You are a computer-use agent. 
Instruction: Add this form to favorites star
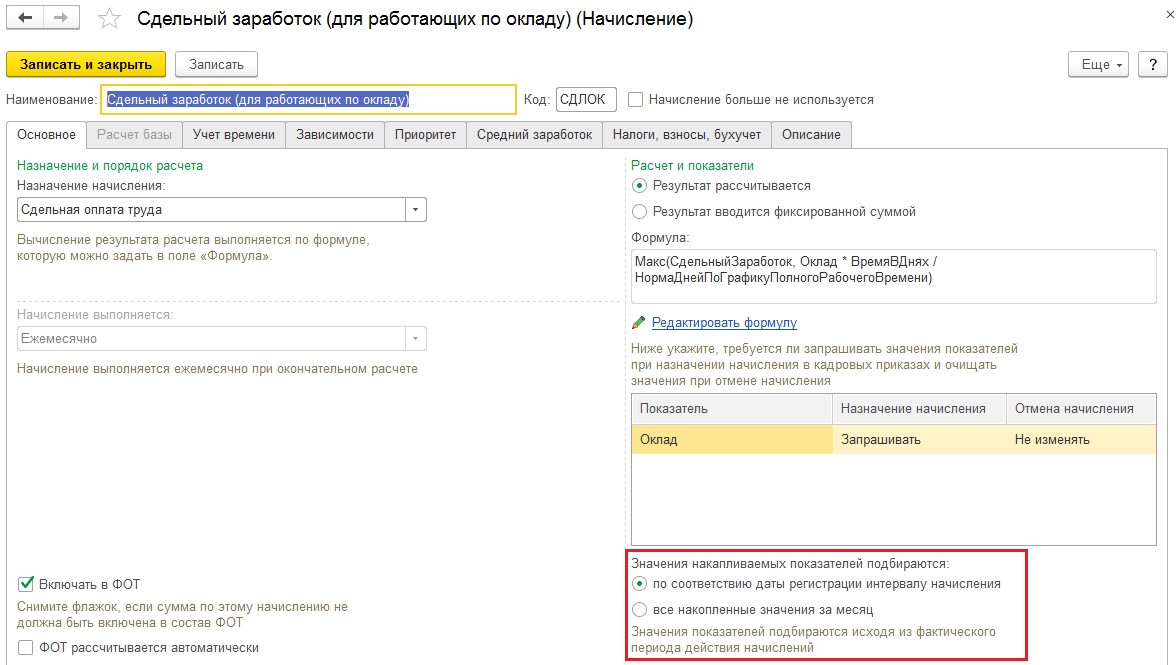110,20
